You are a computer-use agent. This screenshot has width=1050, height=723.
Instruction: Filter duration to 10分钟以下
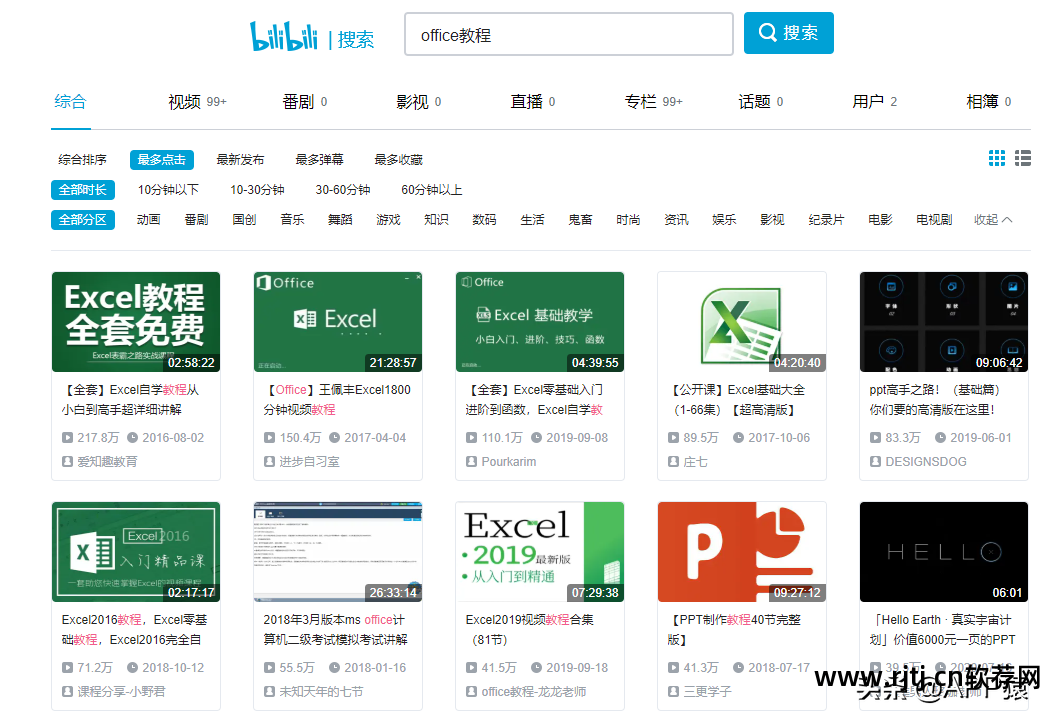click(x=168, y=189)
